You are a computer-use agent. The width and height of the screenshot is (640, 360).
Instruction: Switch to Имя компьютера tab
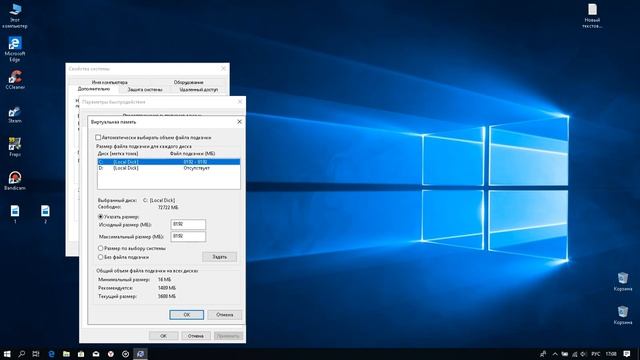tap(109, 82)
